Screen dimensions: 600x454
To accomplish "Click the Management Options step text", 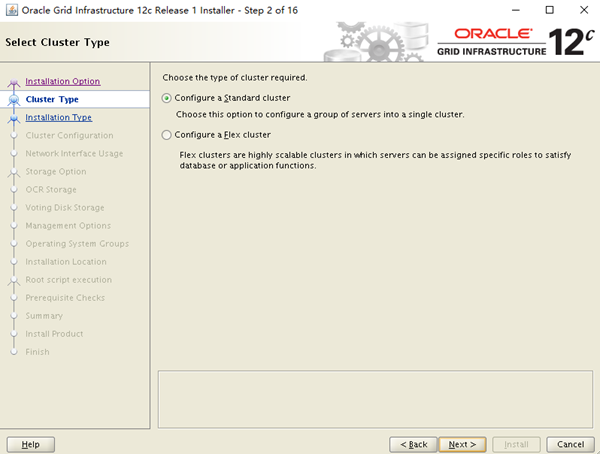I will [x=68, y=225].
